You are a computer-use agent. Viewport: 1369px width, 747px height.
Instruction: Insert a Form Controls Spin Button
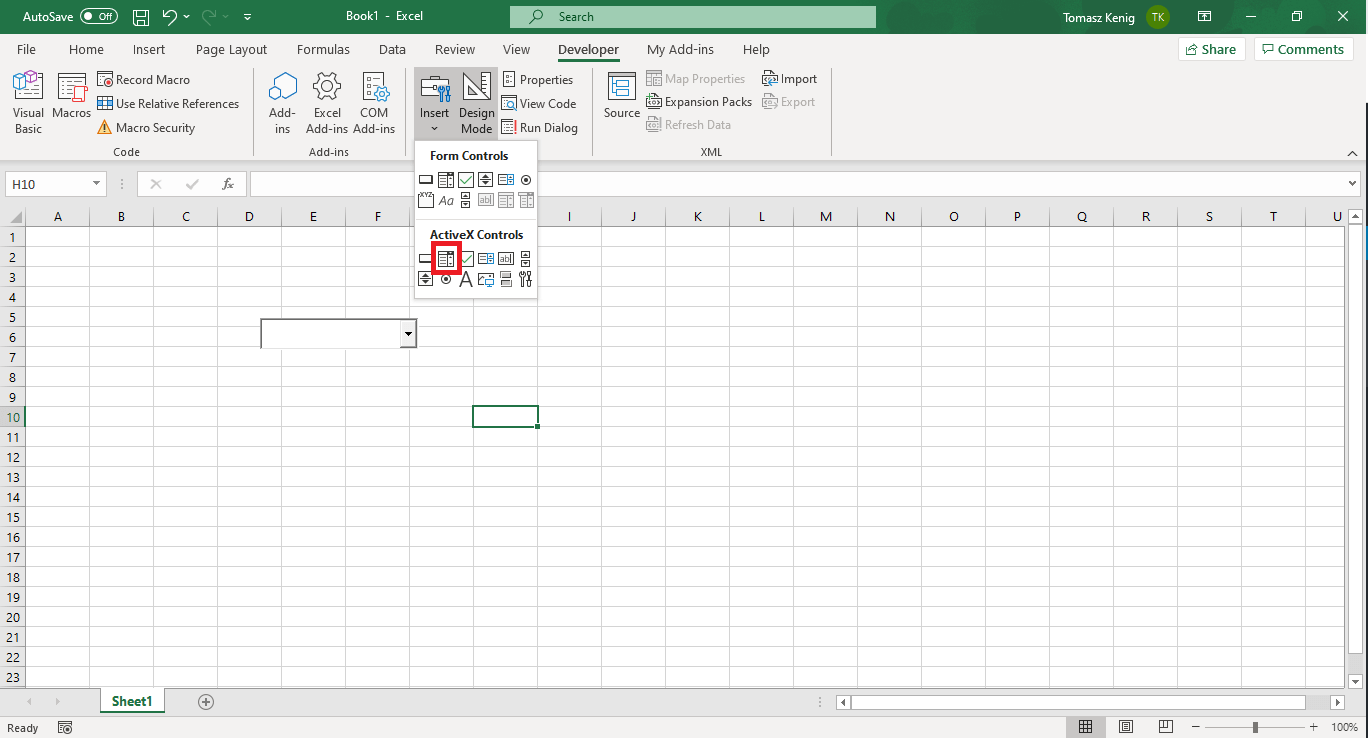[485, 180]
